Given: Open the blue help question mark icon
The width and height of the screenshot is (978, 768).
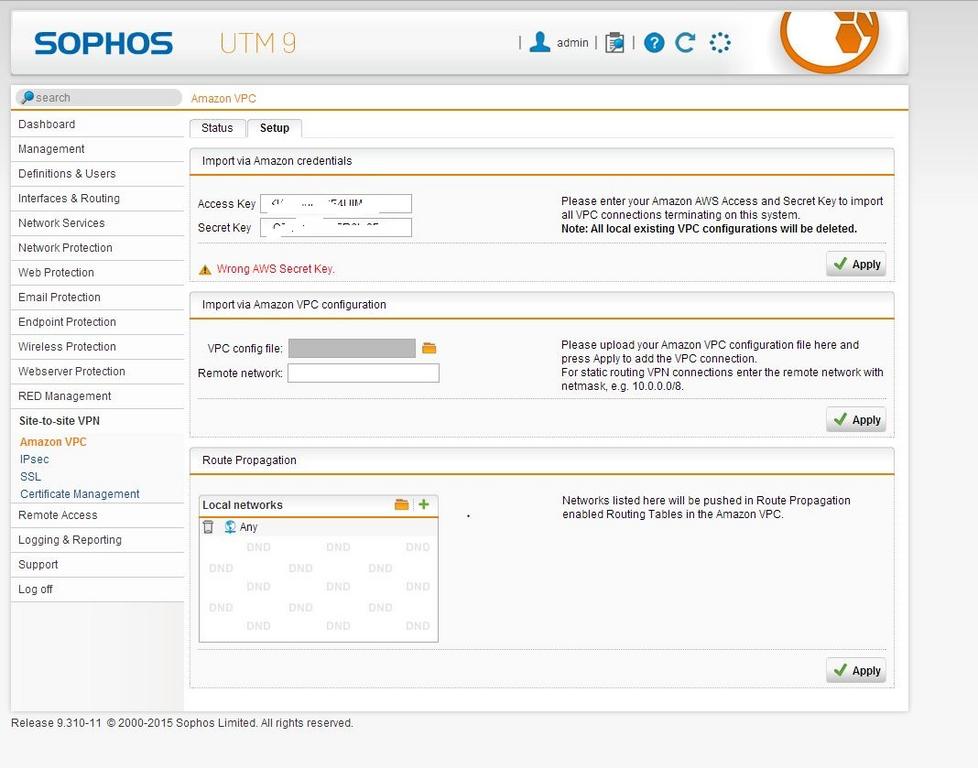Looking at the screenshot, I should 654,43.
